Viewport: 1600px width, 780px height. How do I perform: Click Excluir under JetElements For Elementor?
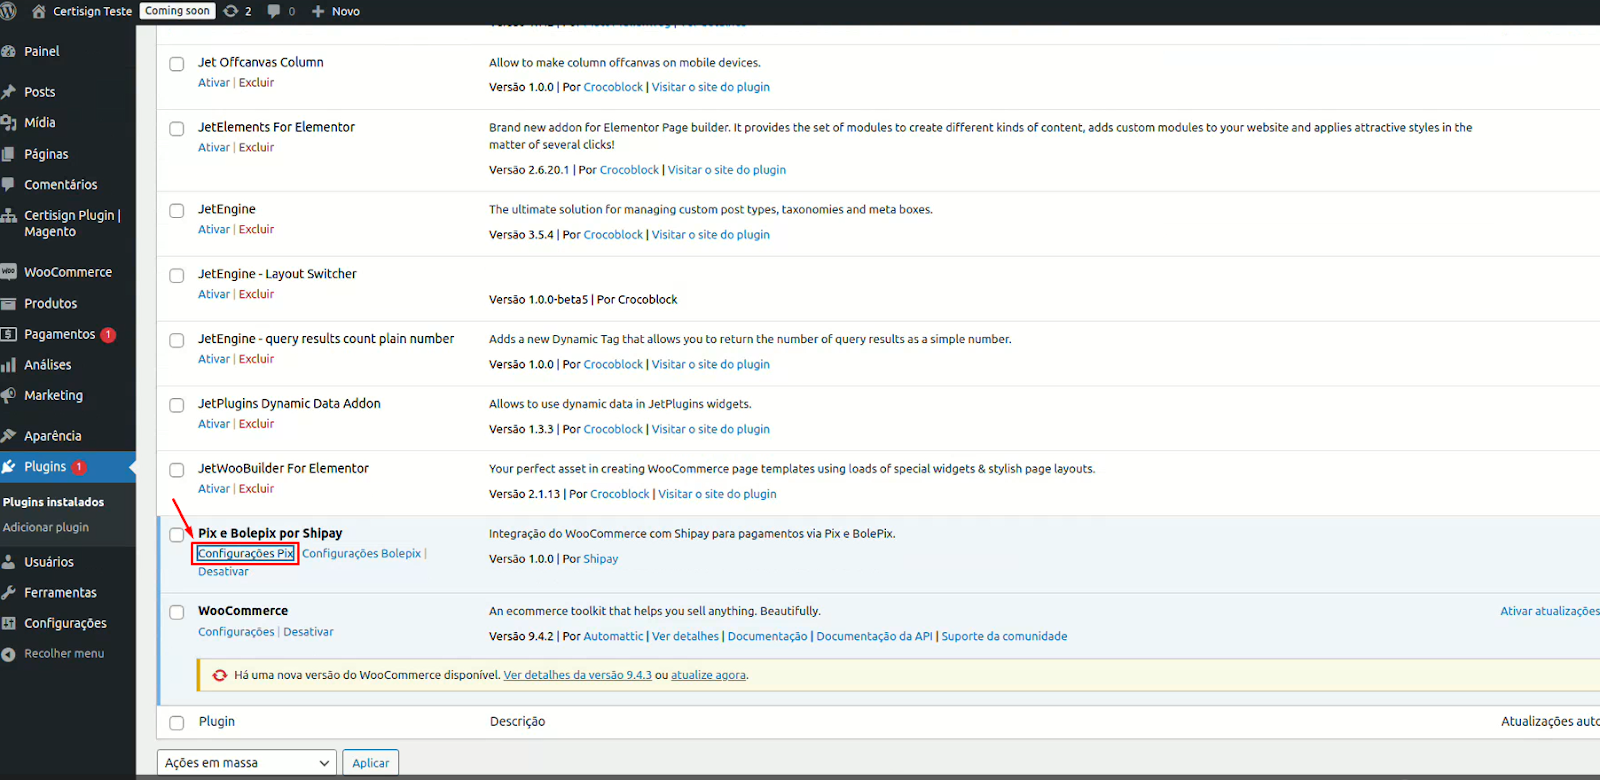coord(256,148)
